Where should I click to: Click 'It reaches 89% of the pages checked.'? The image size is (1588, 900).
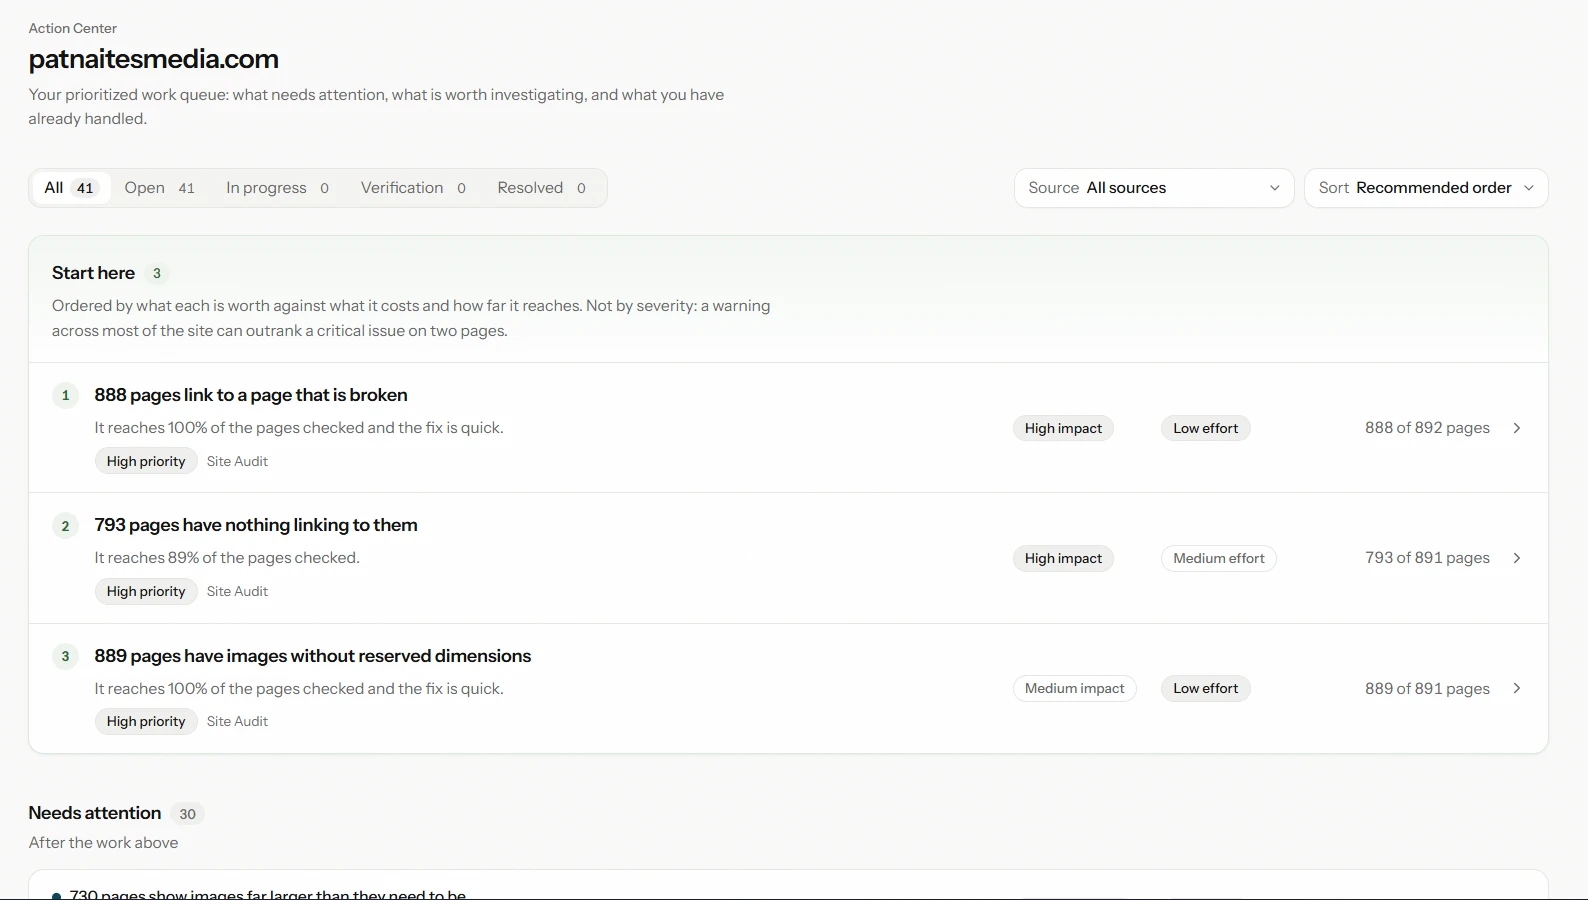click(227, 558)
